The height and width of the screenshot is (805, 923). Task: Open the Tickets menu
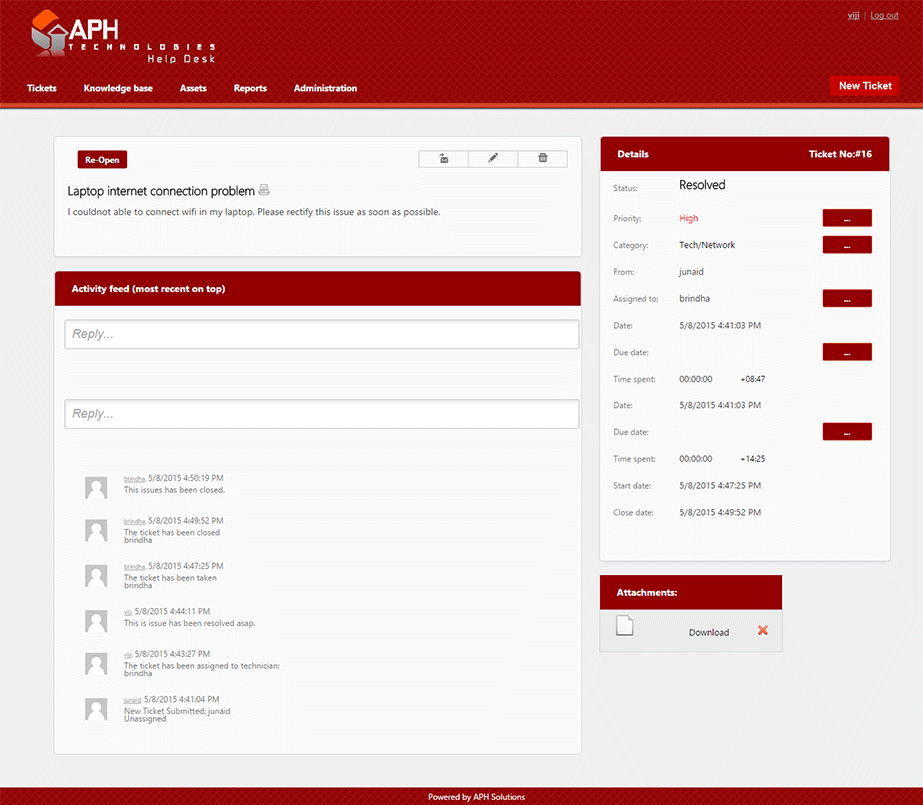[x=42, y=88]
